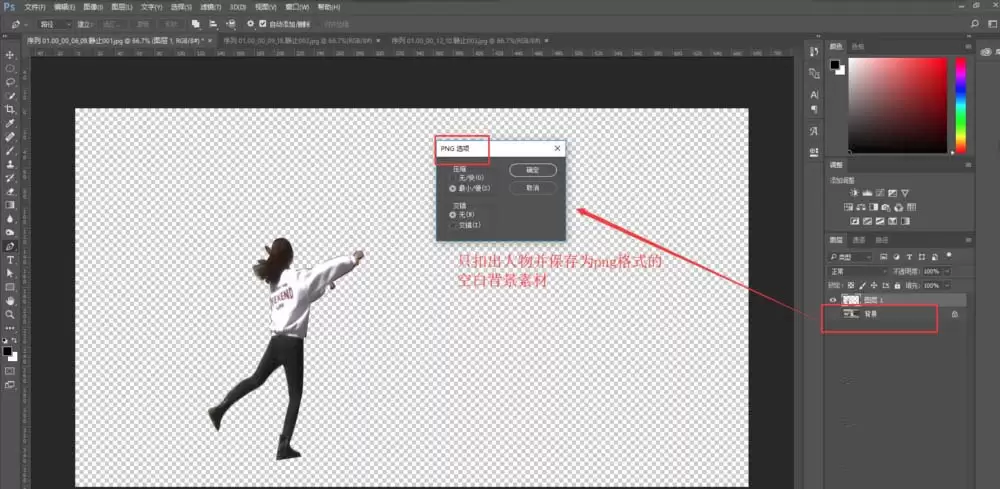1000x489 pixels.
Task: Enable the 自动添加/删除 checkbox
Action: point(262,23)
